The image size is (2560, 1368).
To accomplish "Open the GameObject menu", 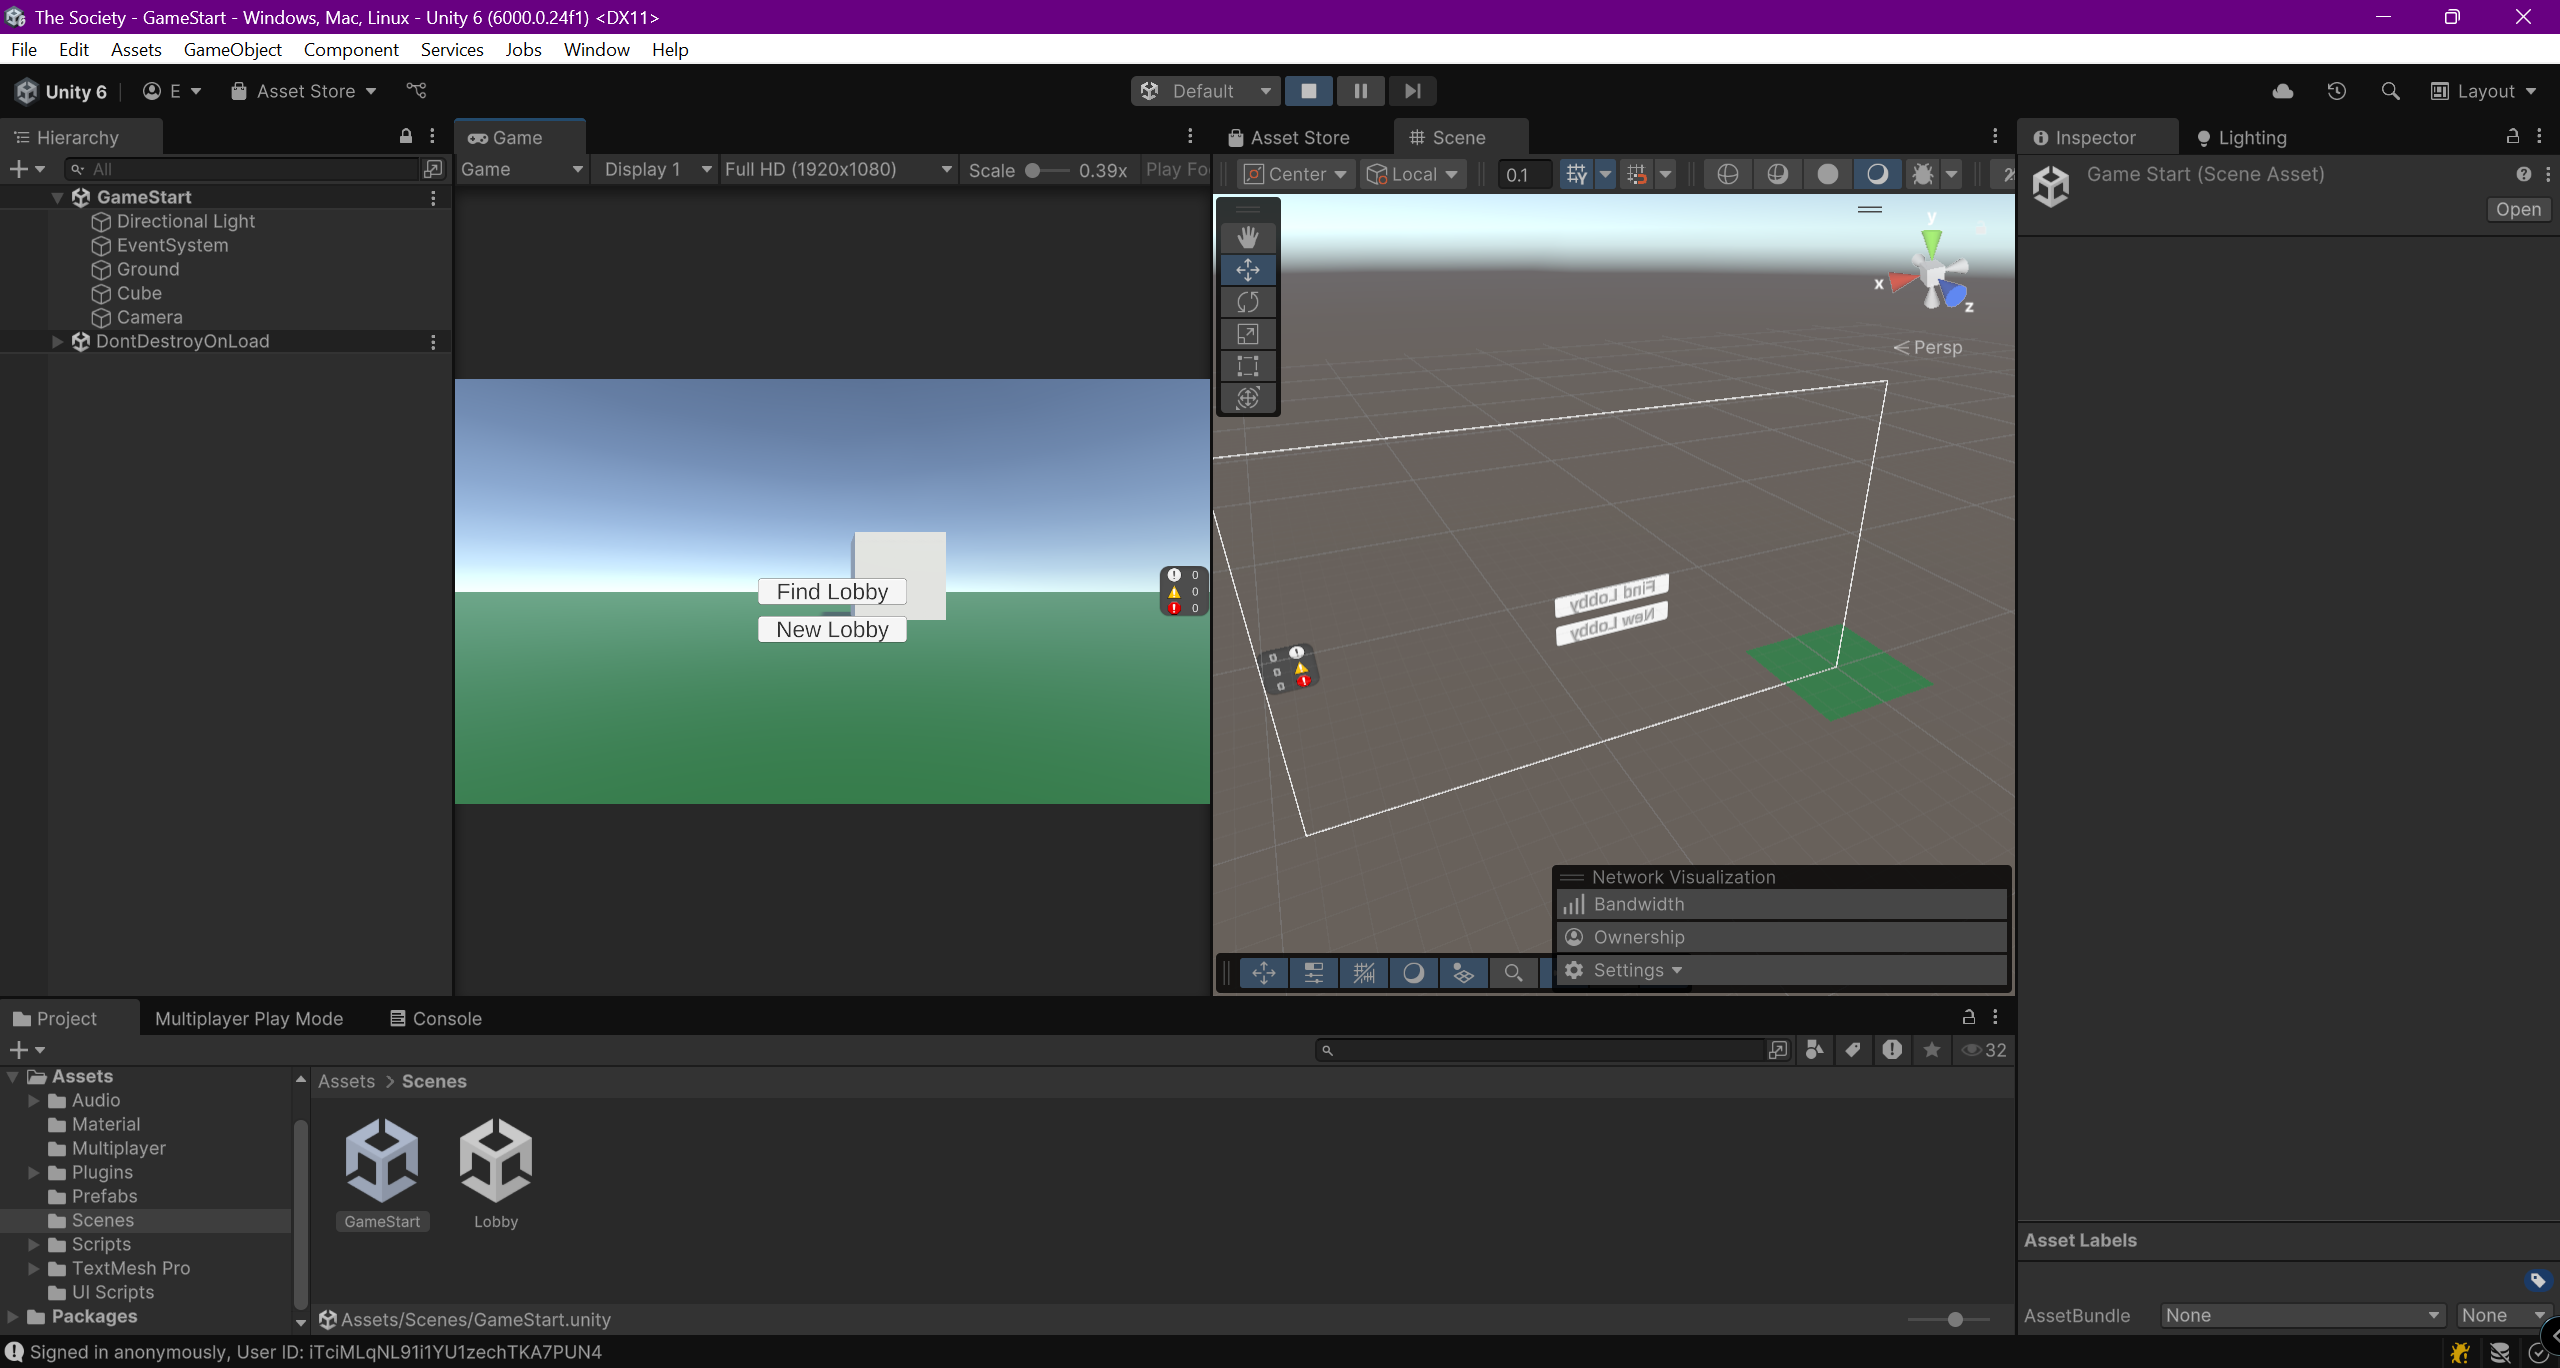I will 232,49.
